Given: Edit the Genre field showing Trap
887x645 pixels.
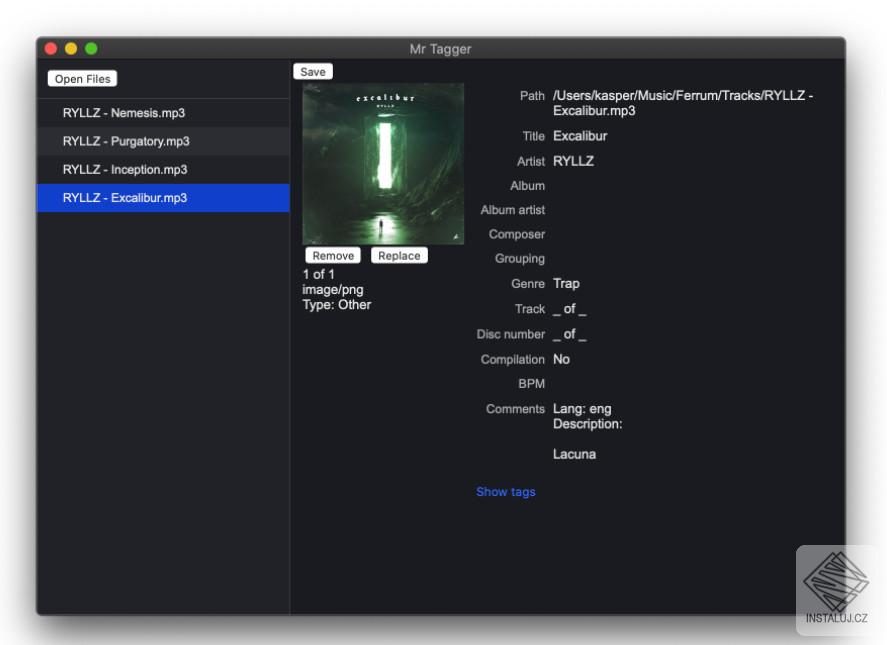Looking at the screenshot, I should [x=566, y=284].
